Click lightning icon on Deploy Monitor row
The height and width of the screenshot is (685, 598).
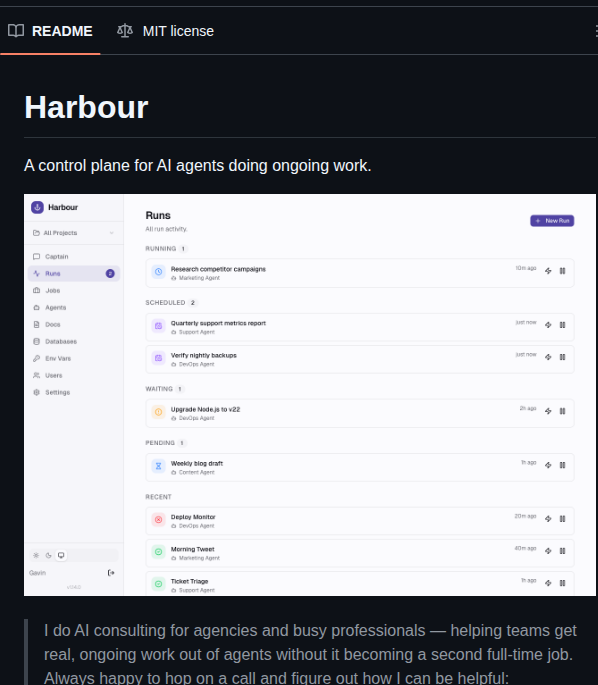pyautogui.click(x=548, y=519)
